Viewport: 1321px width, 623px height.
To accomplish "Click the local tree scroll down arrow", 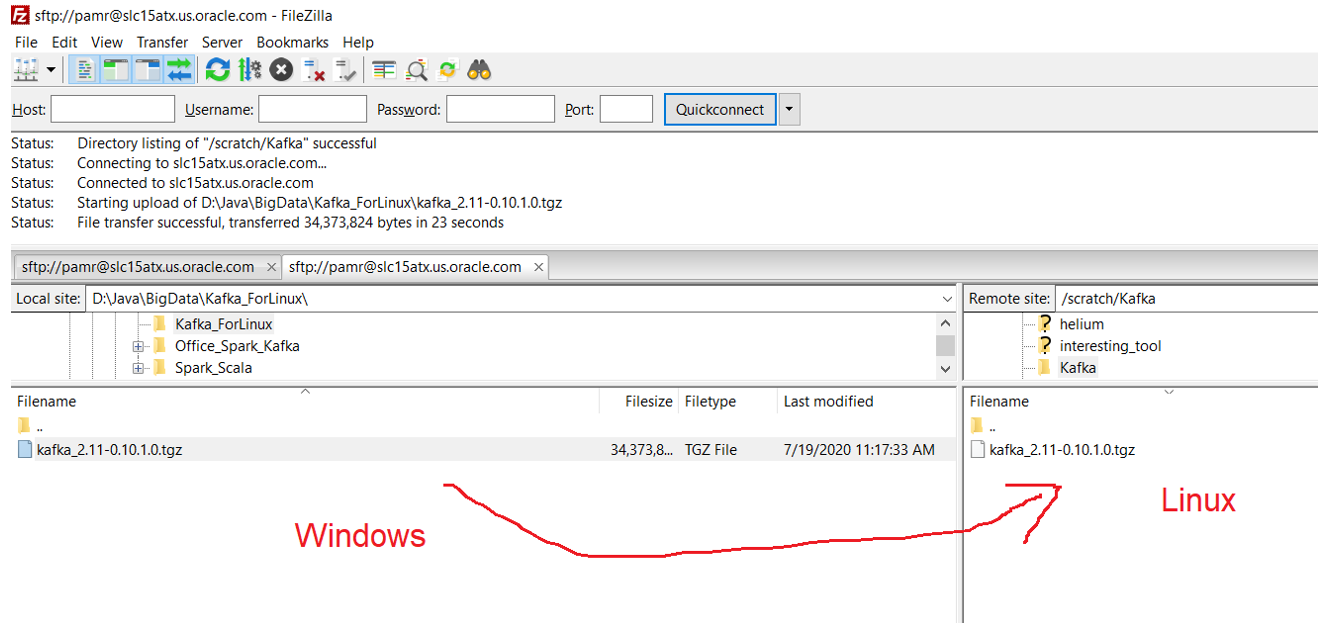I will [946, 369].
